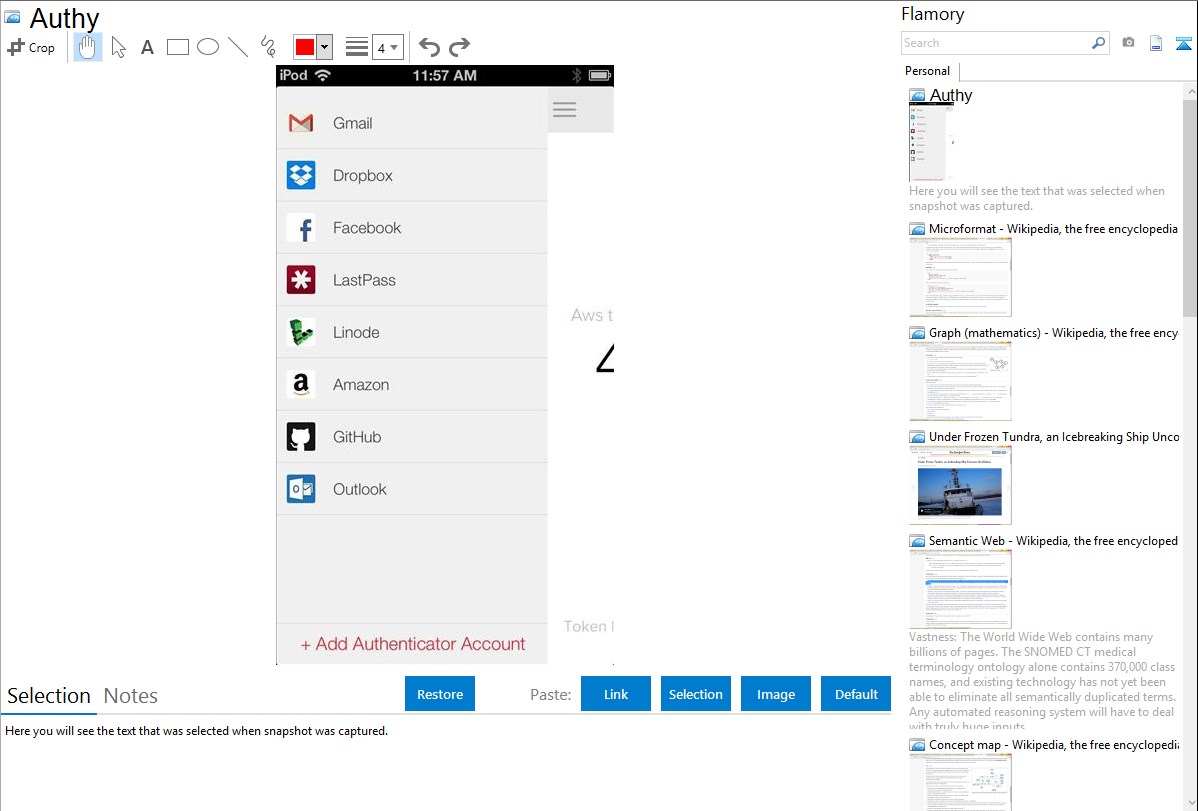Click the Microformat - Wikipedia title

[x=1053, y=229]
